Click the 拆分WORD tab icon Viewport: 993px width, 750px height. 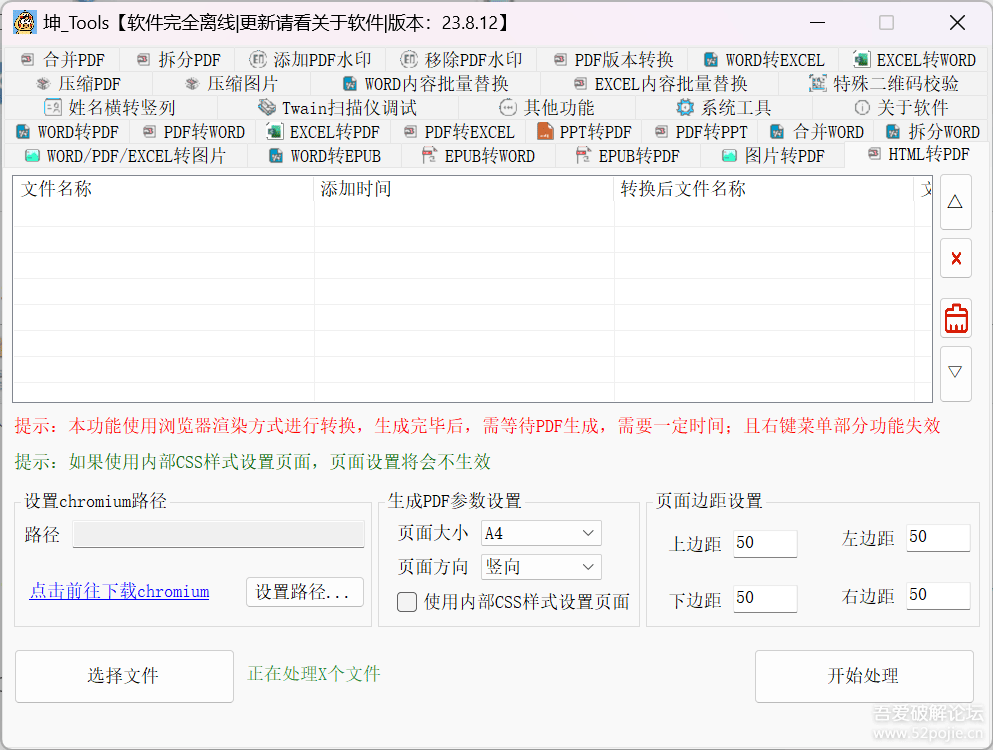coord(893,132)
